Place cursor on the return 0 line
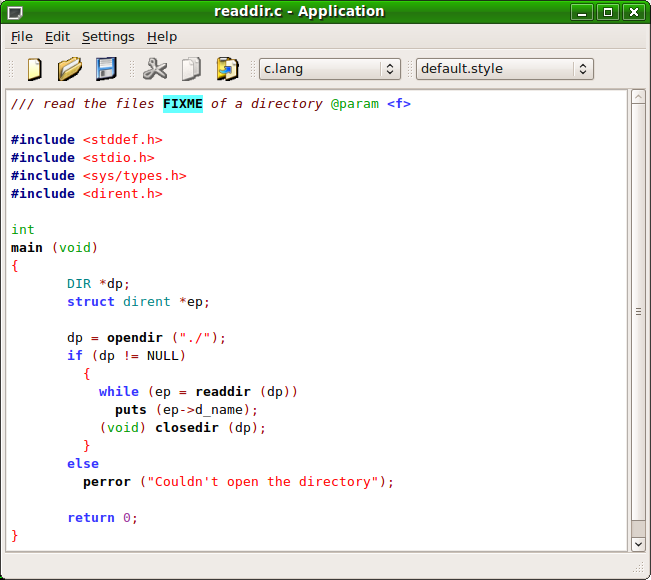This screenshot has width=651, height=580. 102,518
